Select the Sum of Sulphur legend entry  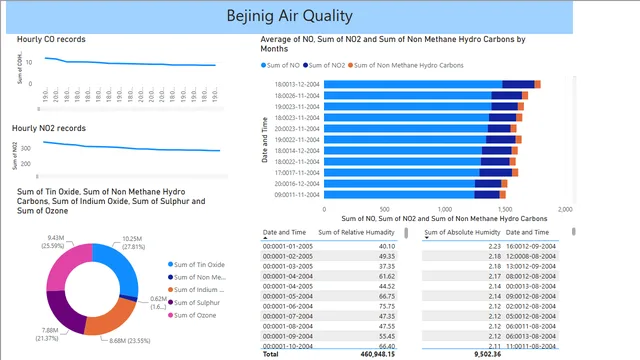(x=194, y=302)
